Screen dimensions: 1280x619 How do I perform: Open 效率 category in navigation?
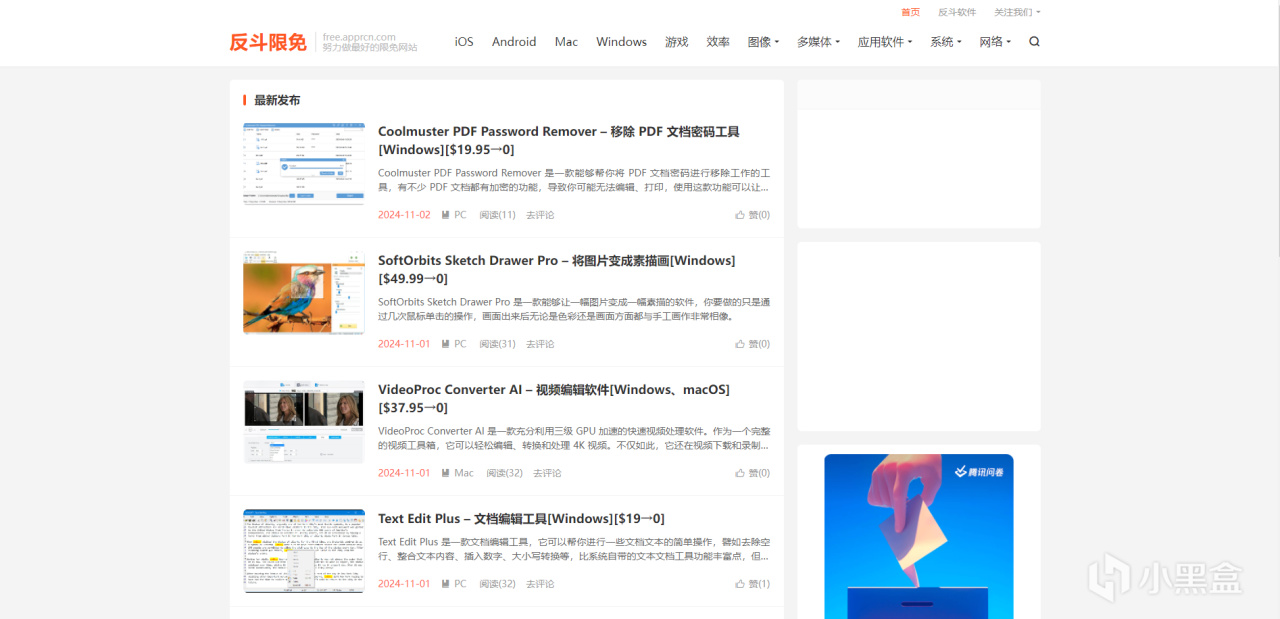718,42
